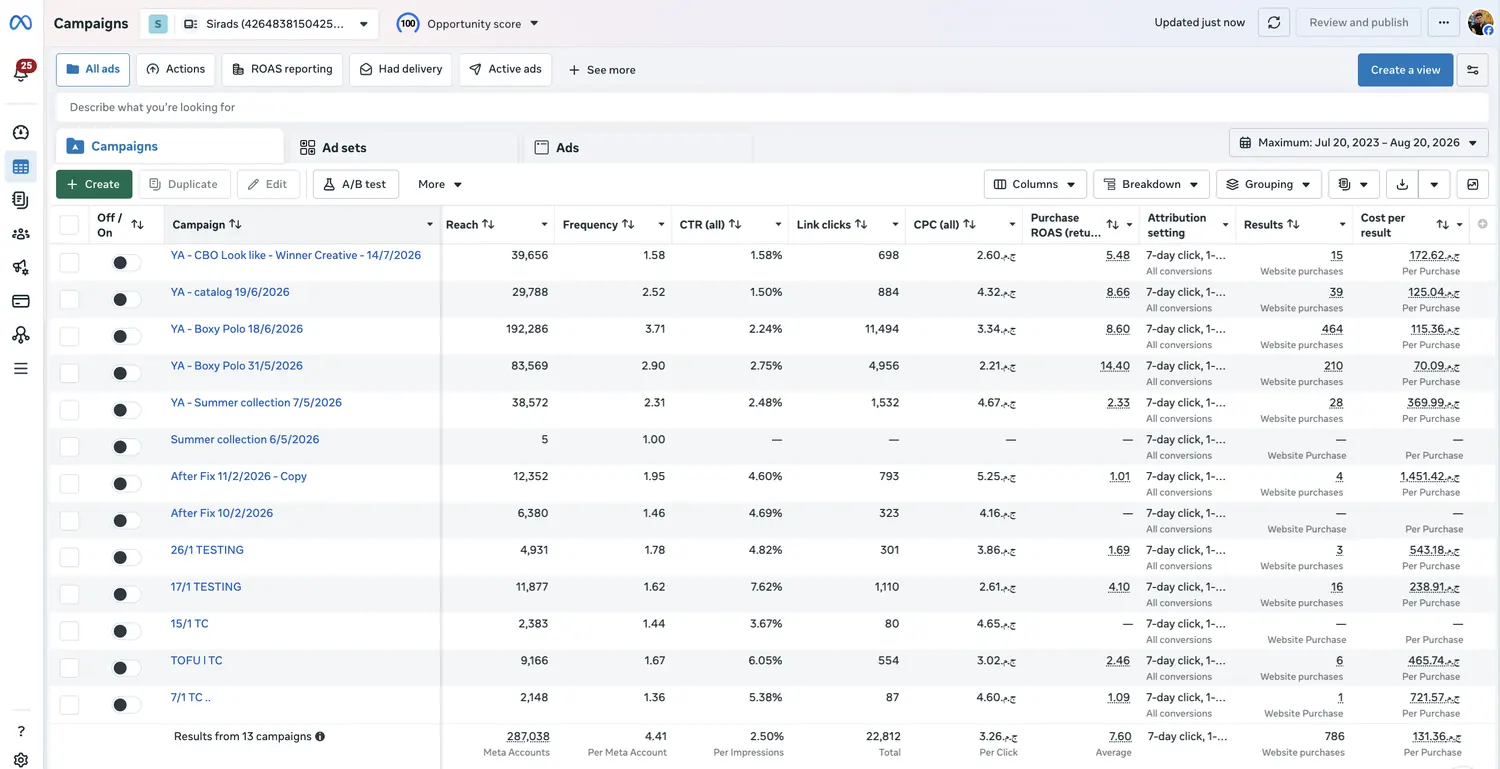Open Account overview gauge icon in sidebar

21,132
